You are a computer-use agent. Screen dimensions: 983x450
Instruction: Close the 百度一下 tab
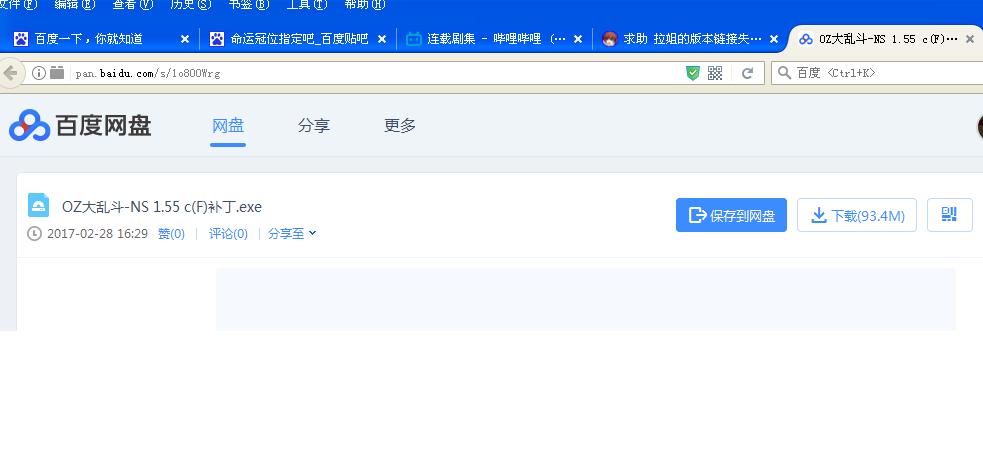click(185, 39)
